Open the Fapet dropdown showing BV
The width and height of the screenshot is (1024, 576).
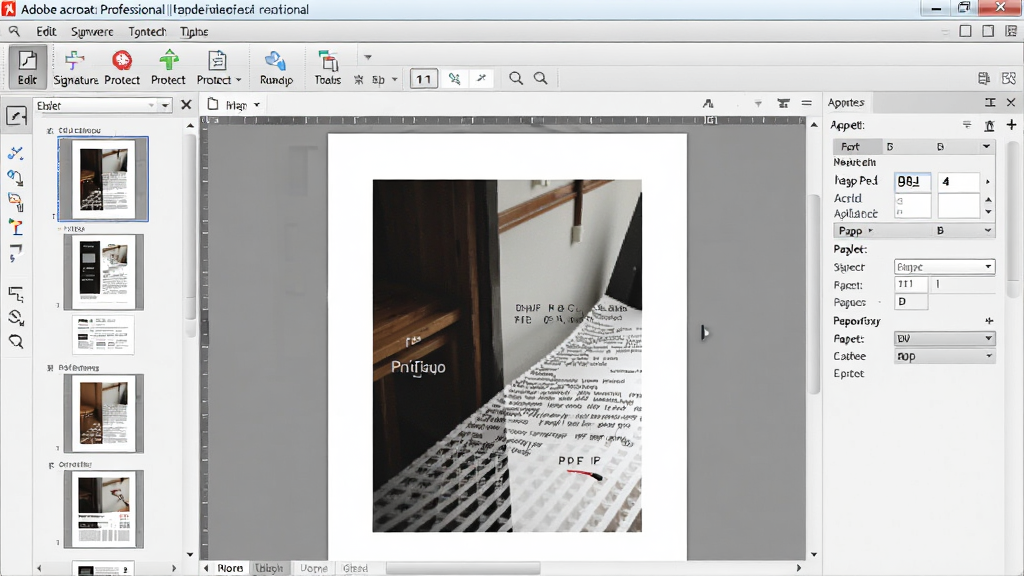[x=944, y=338]
